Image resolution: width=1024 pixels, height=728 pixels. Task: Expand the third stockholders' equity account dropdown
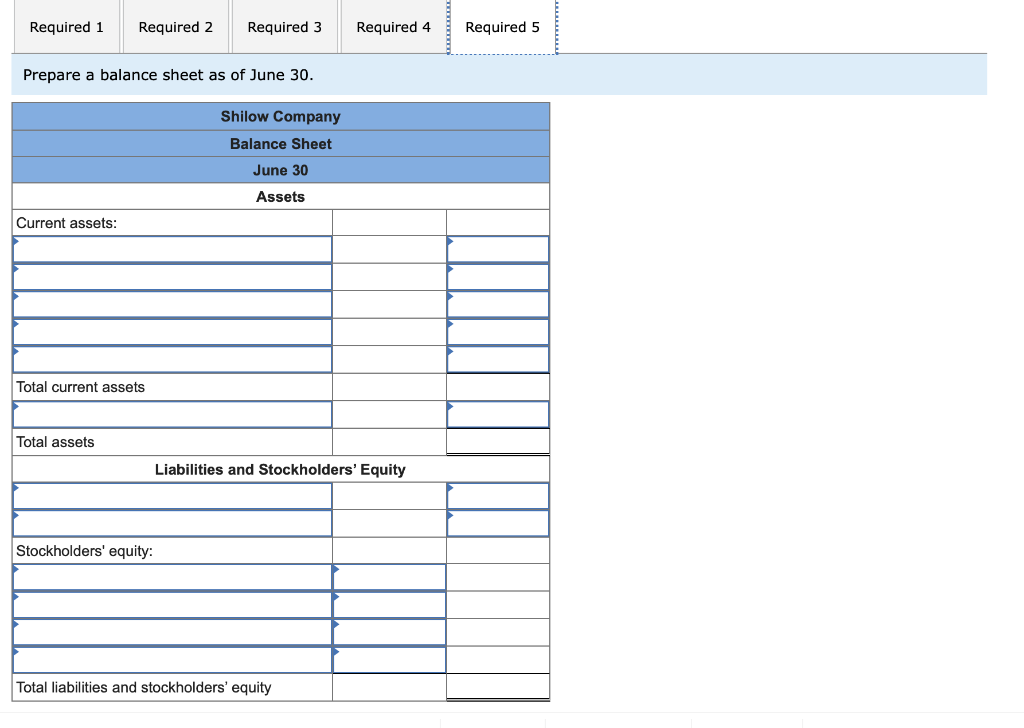coord(172,632)
